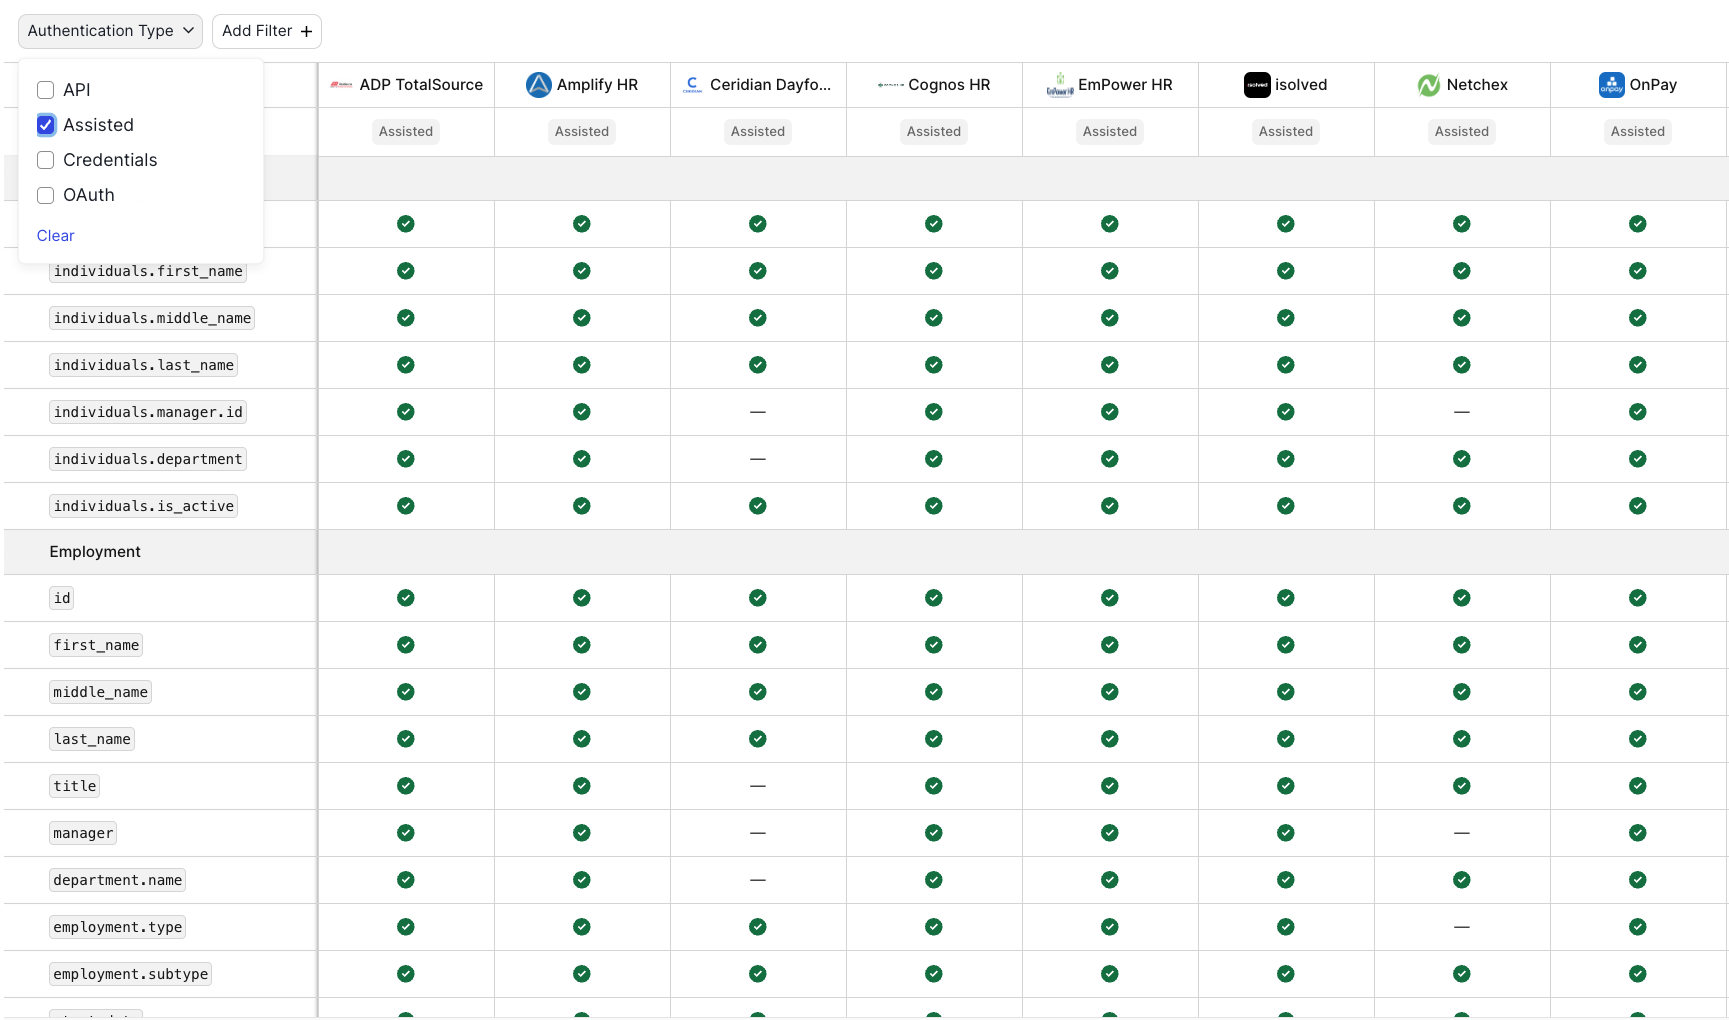The image size is (1729, 1020).
Task: Click Cognos HR check for individuals.manager.id
Action: coord(934,412)
